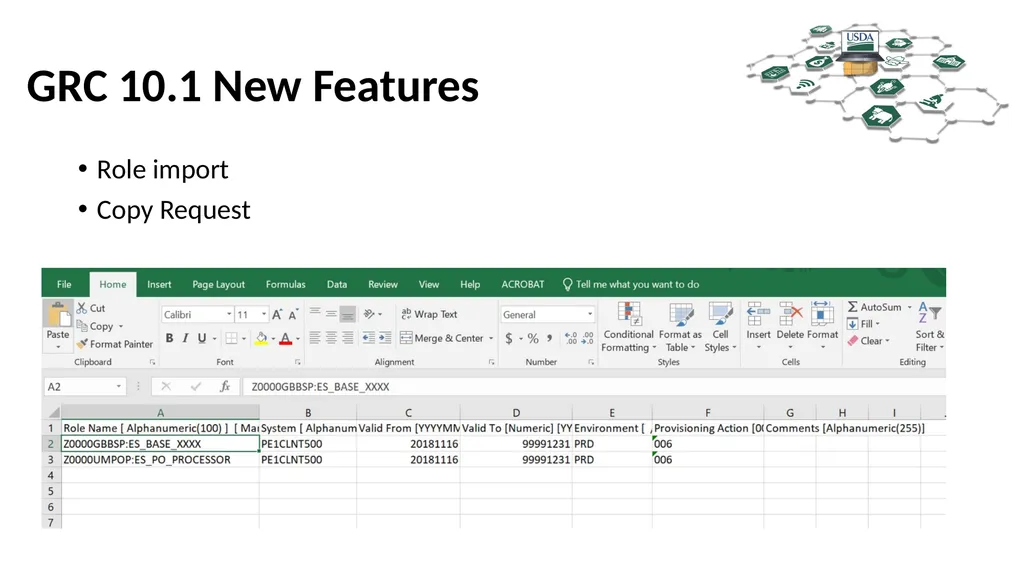
Task: Switch to the Review tab
Action: pos(383,284)
